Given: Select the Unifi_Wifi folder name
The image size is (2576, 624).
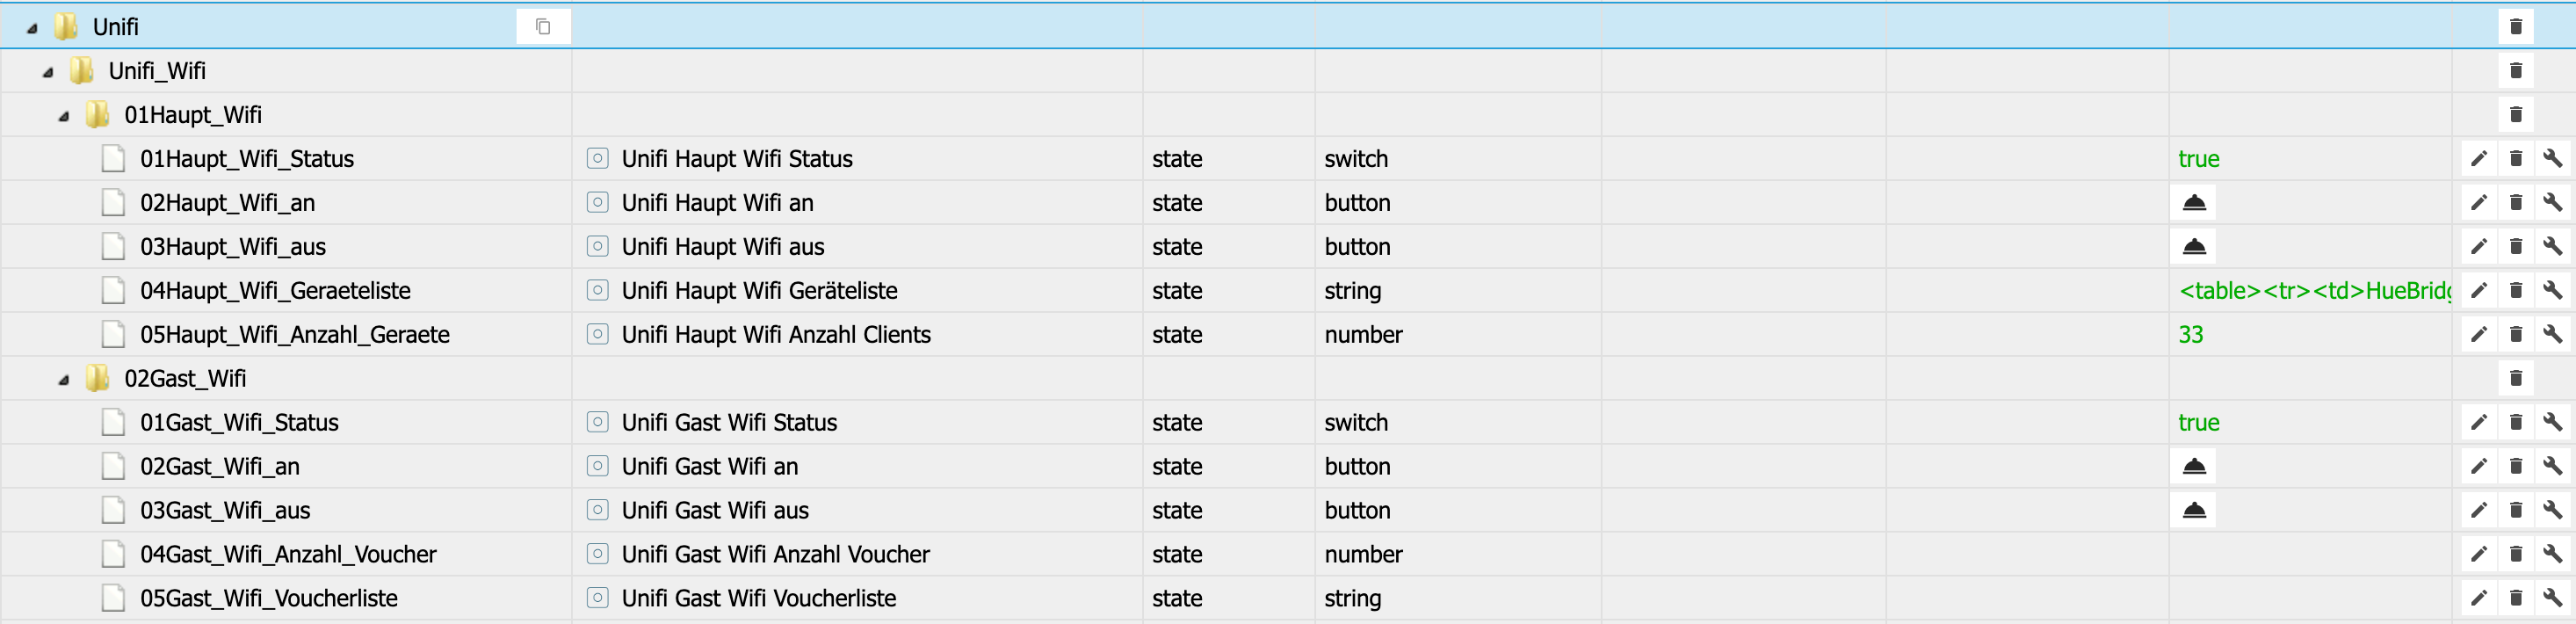Looking at the screenshot, I should 157,71.
